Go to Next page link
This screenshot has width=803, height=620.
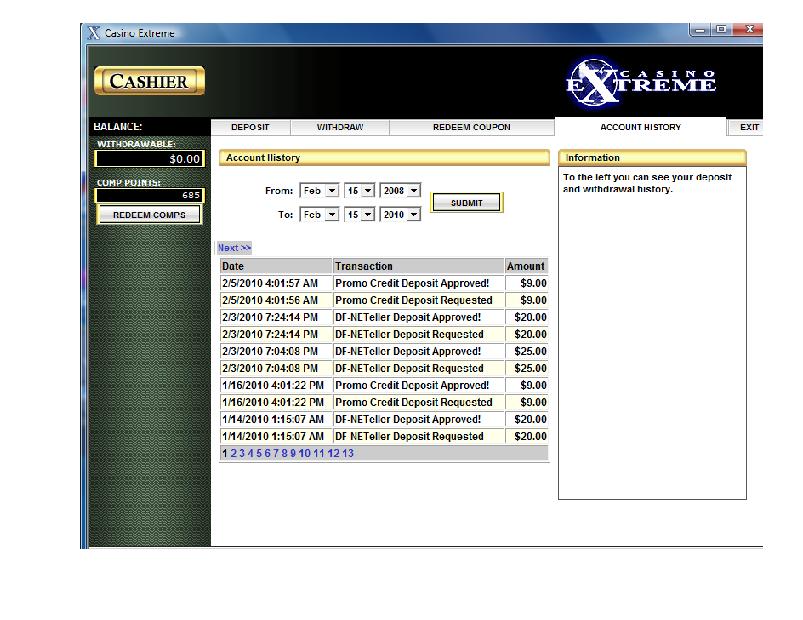point(234,248)
